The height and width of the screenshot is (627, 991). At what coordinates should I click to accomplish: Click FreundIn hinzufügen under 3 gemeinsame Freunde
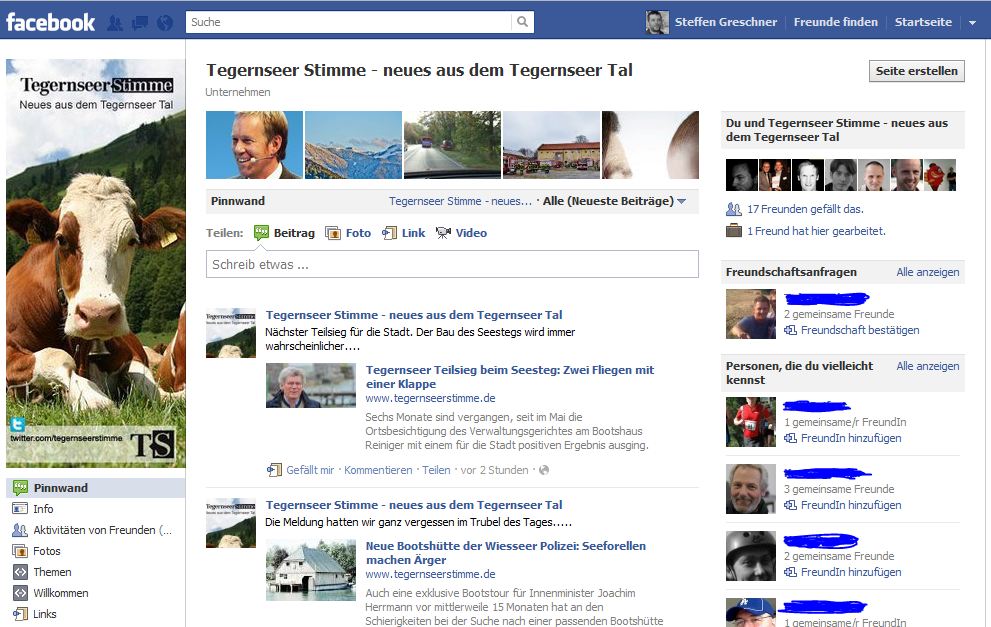[x=851, y=505]
